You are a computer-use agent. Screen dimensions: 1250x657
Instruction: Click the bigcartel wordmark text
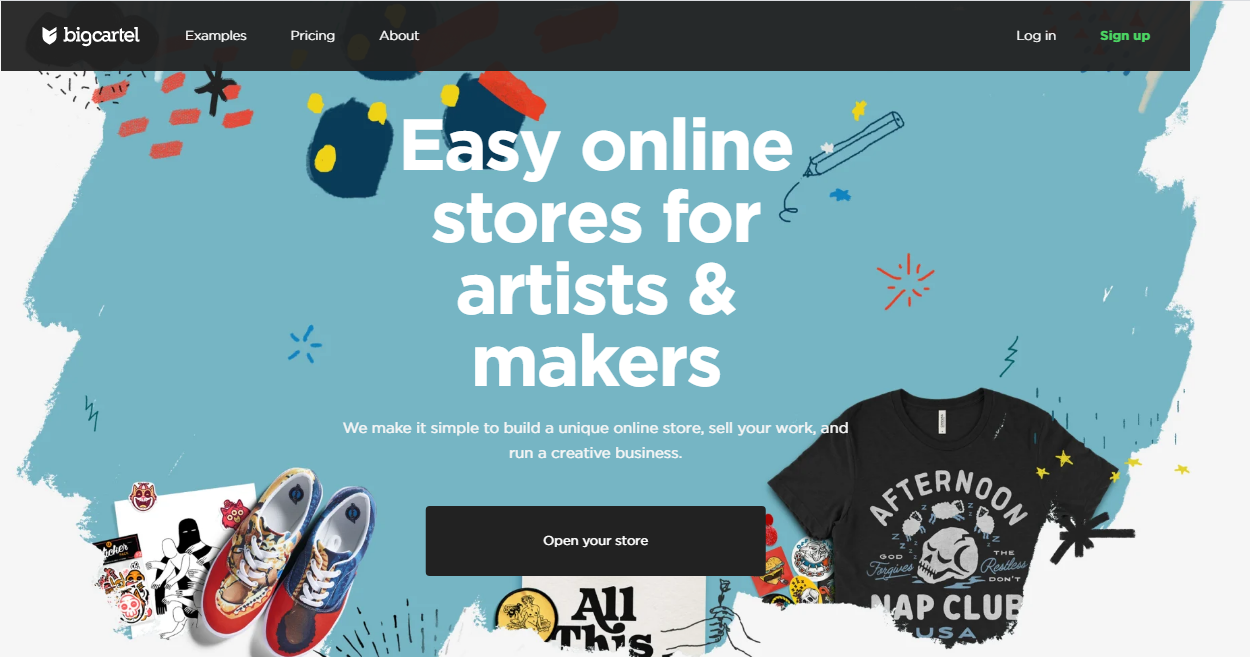(101, 36)
